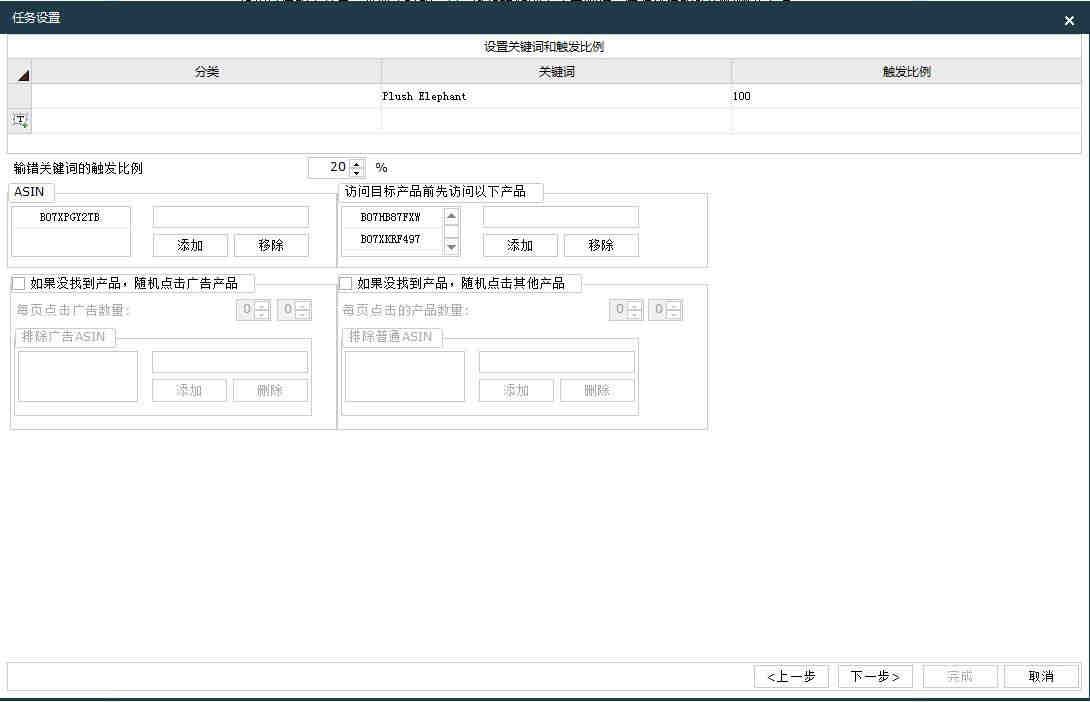Enable random click on other products checkbox
This screenshot has width=1090, height=702.
345,284
